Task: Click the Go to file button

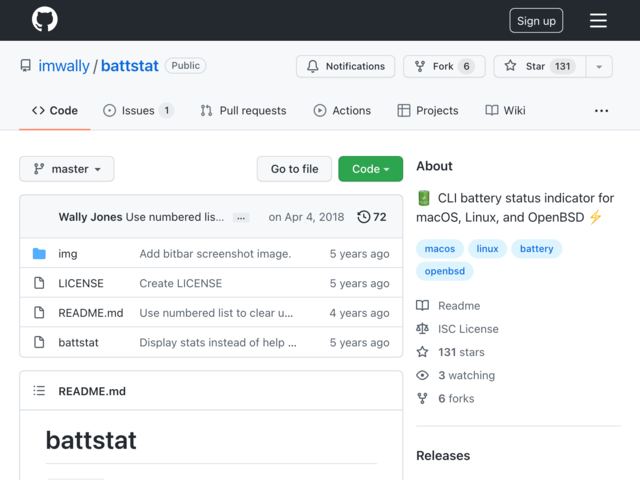Action: [x=294, y=169]
